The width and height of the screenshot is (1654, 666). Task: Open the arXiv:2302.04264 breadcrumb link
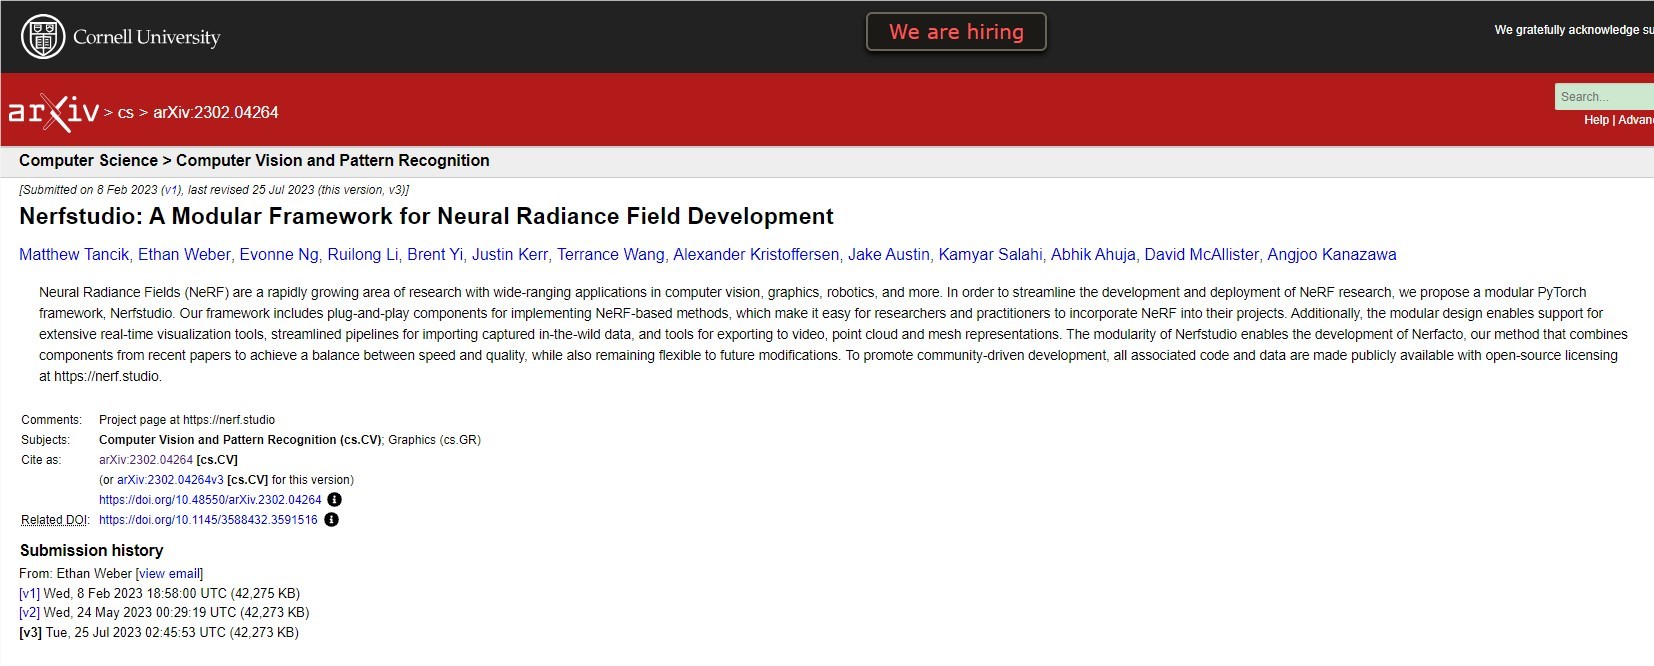pos(215,113)
